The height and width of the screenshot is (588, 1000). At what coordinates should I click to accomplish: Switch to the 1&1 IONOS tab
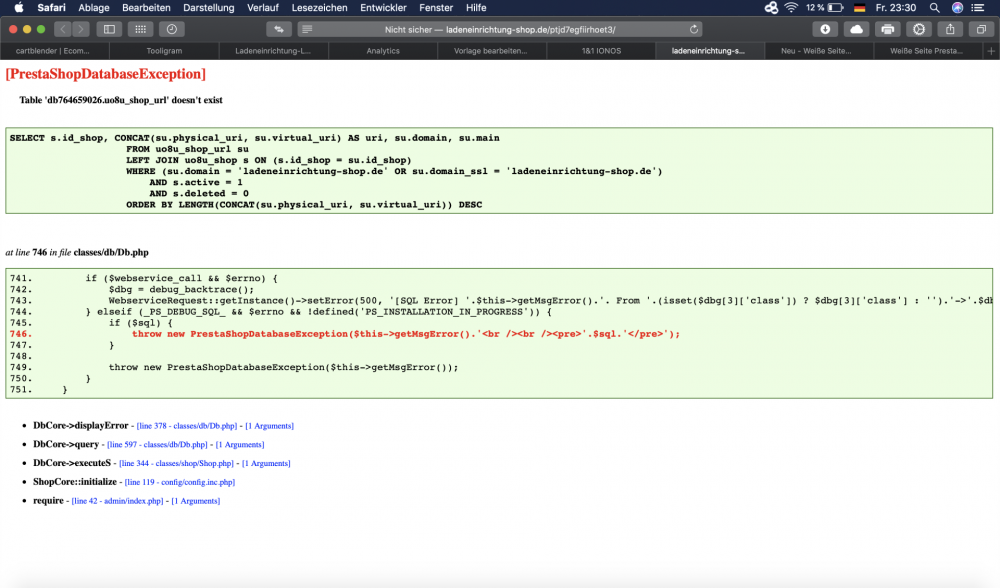[601, 50]
